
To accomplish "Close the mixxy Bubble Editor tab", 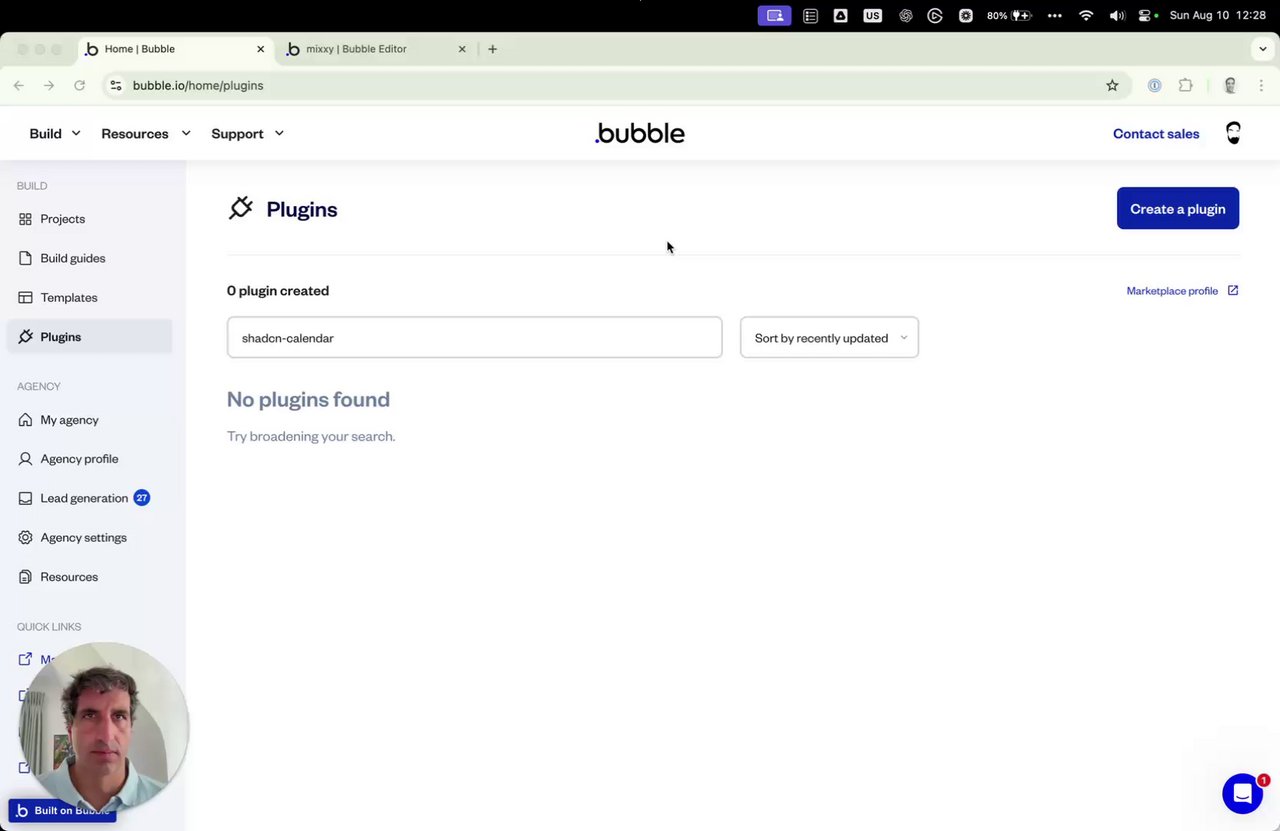I will [x=462, y=49].
